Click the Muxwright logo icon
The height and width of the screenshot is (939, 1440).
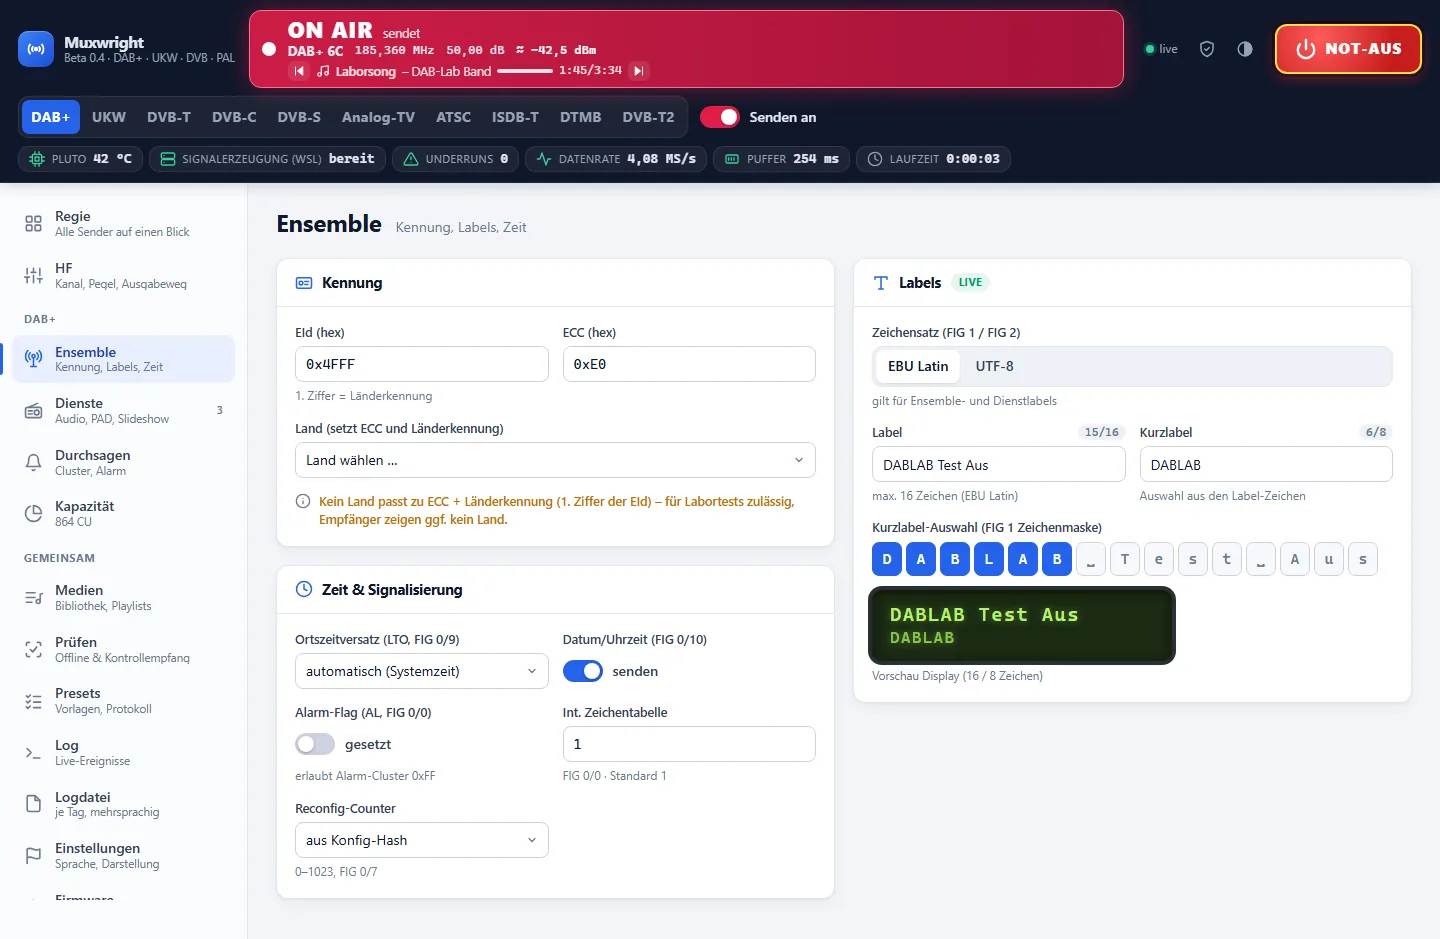tap(36, 49)
